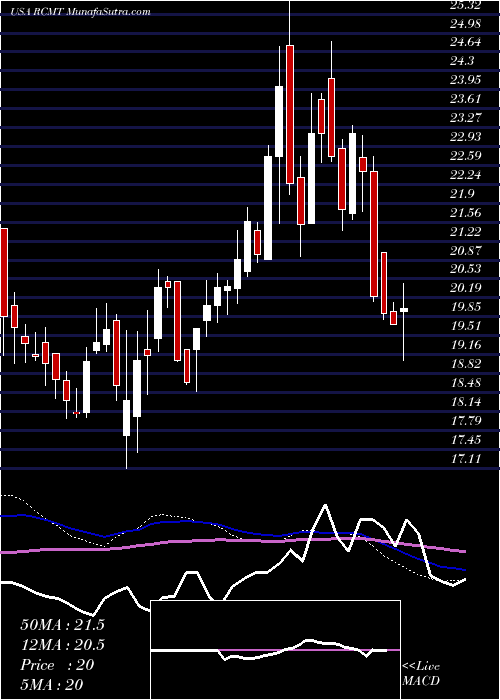Click the 23.61 price axis label
Screen dimensions: 500x700
465,99
